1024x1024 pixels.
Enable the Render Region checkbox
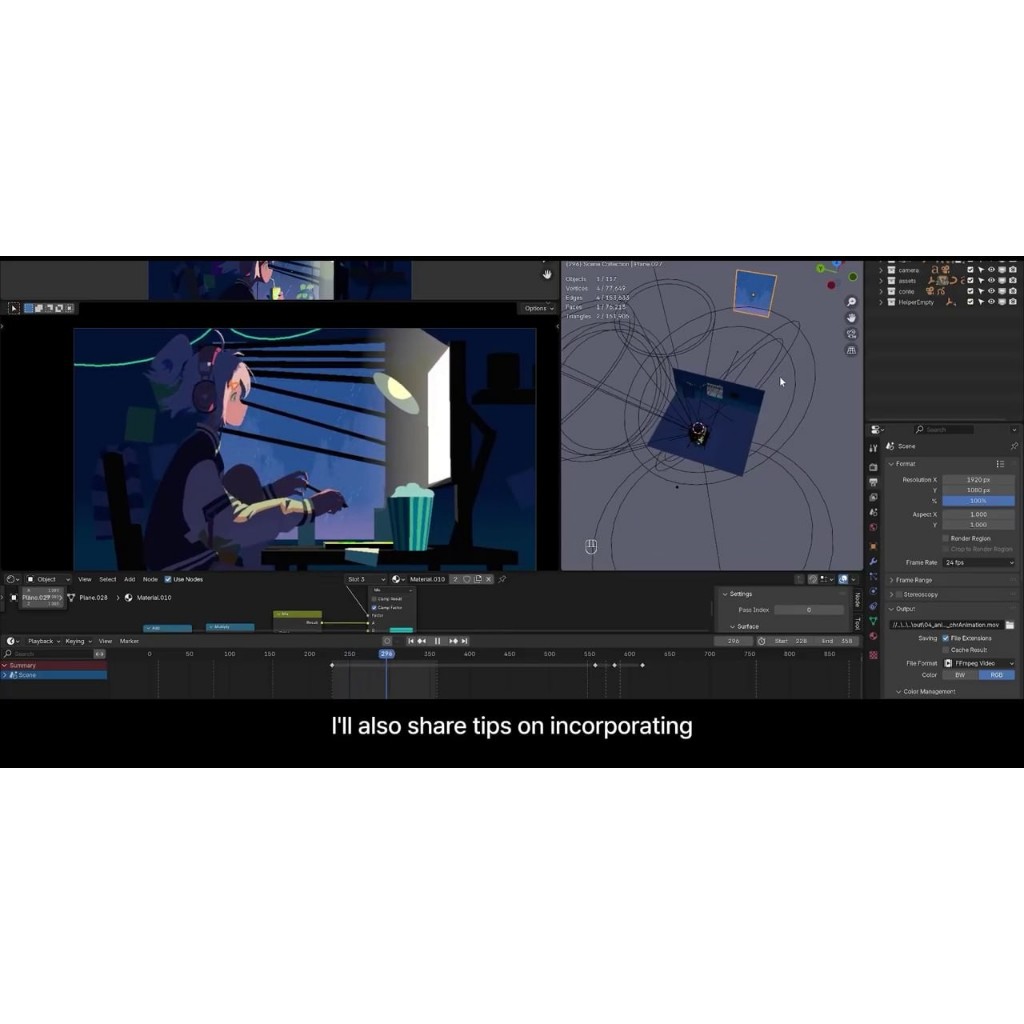[946, 538]
